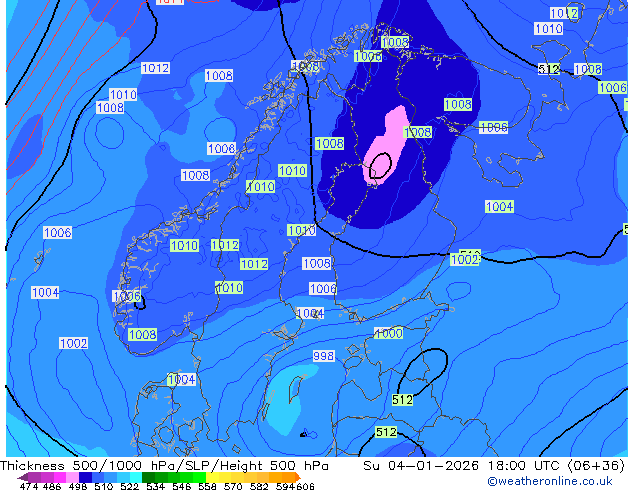The height and width of the screenshot is (490, 634).
Task: Click the 498 legend value
Action: (x=78, y=486)
